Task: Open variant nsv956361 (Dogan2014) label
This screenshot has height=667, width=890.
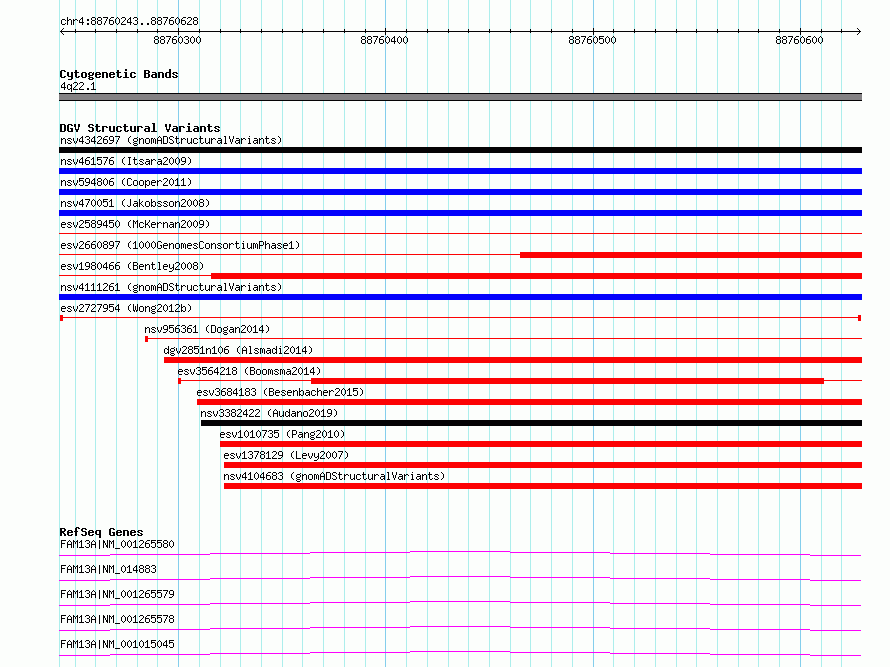Action: pos(207,329)
